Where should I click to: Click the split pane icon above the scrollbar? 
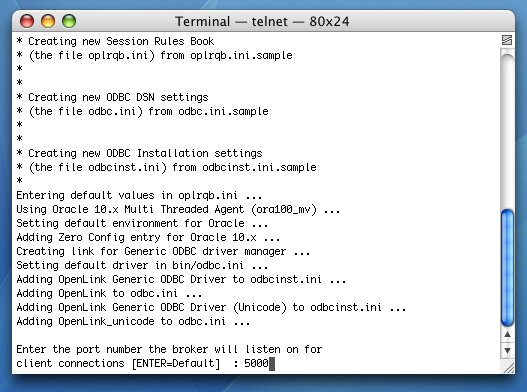click(x=507, y=40)
